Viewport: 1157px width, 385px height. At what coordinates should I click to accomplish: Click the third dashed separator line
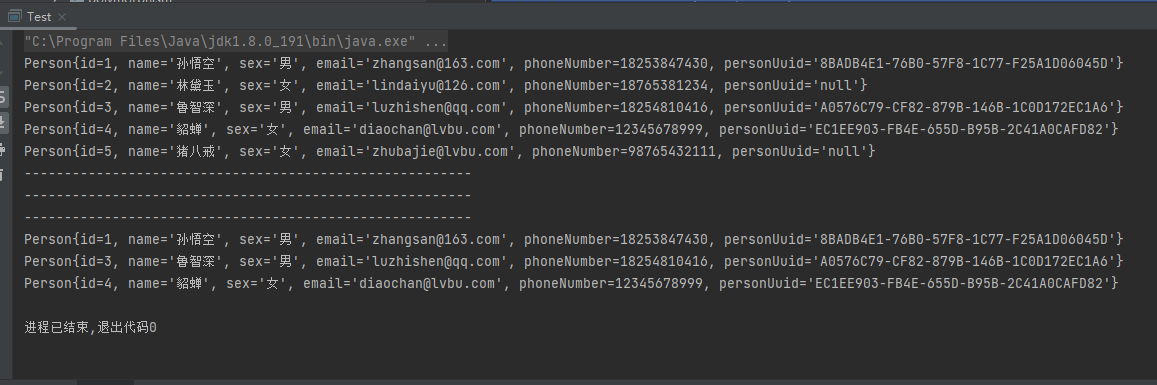pyautogui.click(x=248, y=218)
